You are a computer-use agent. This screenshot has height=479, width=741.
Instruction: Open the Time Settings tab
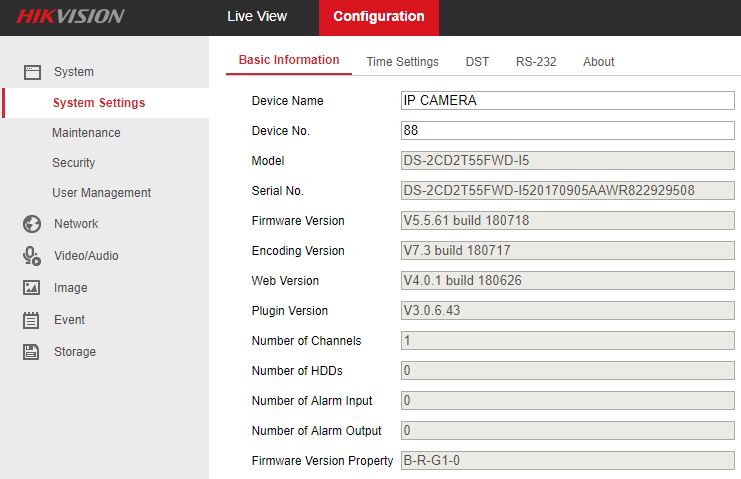click(403, 62)
